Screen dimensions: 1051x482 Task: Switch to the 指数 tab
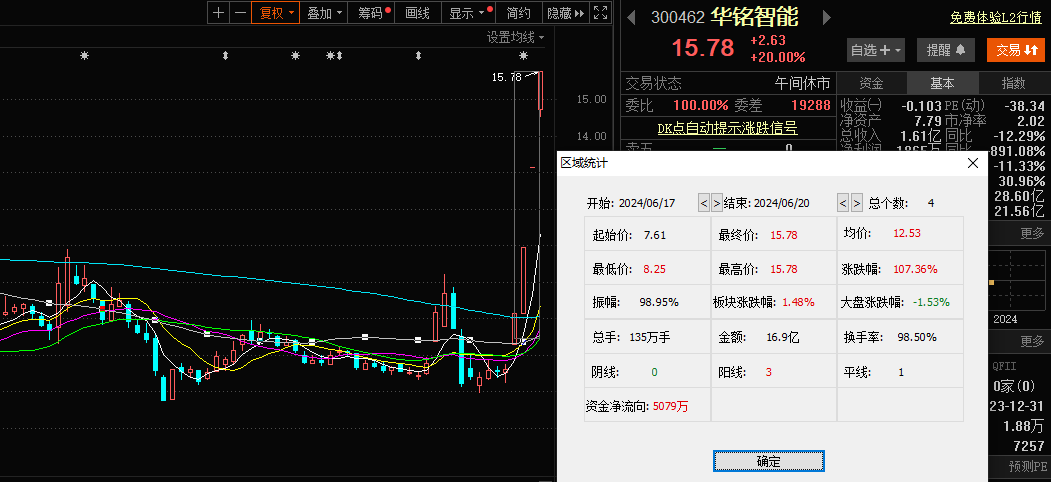coord(1013,83)
